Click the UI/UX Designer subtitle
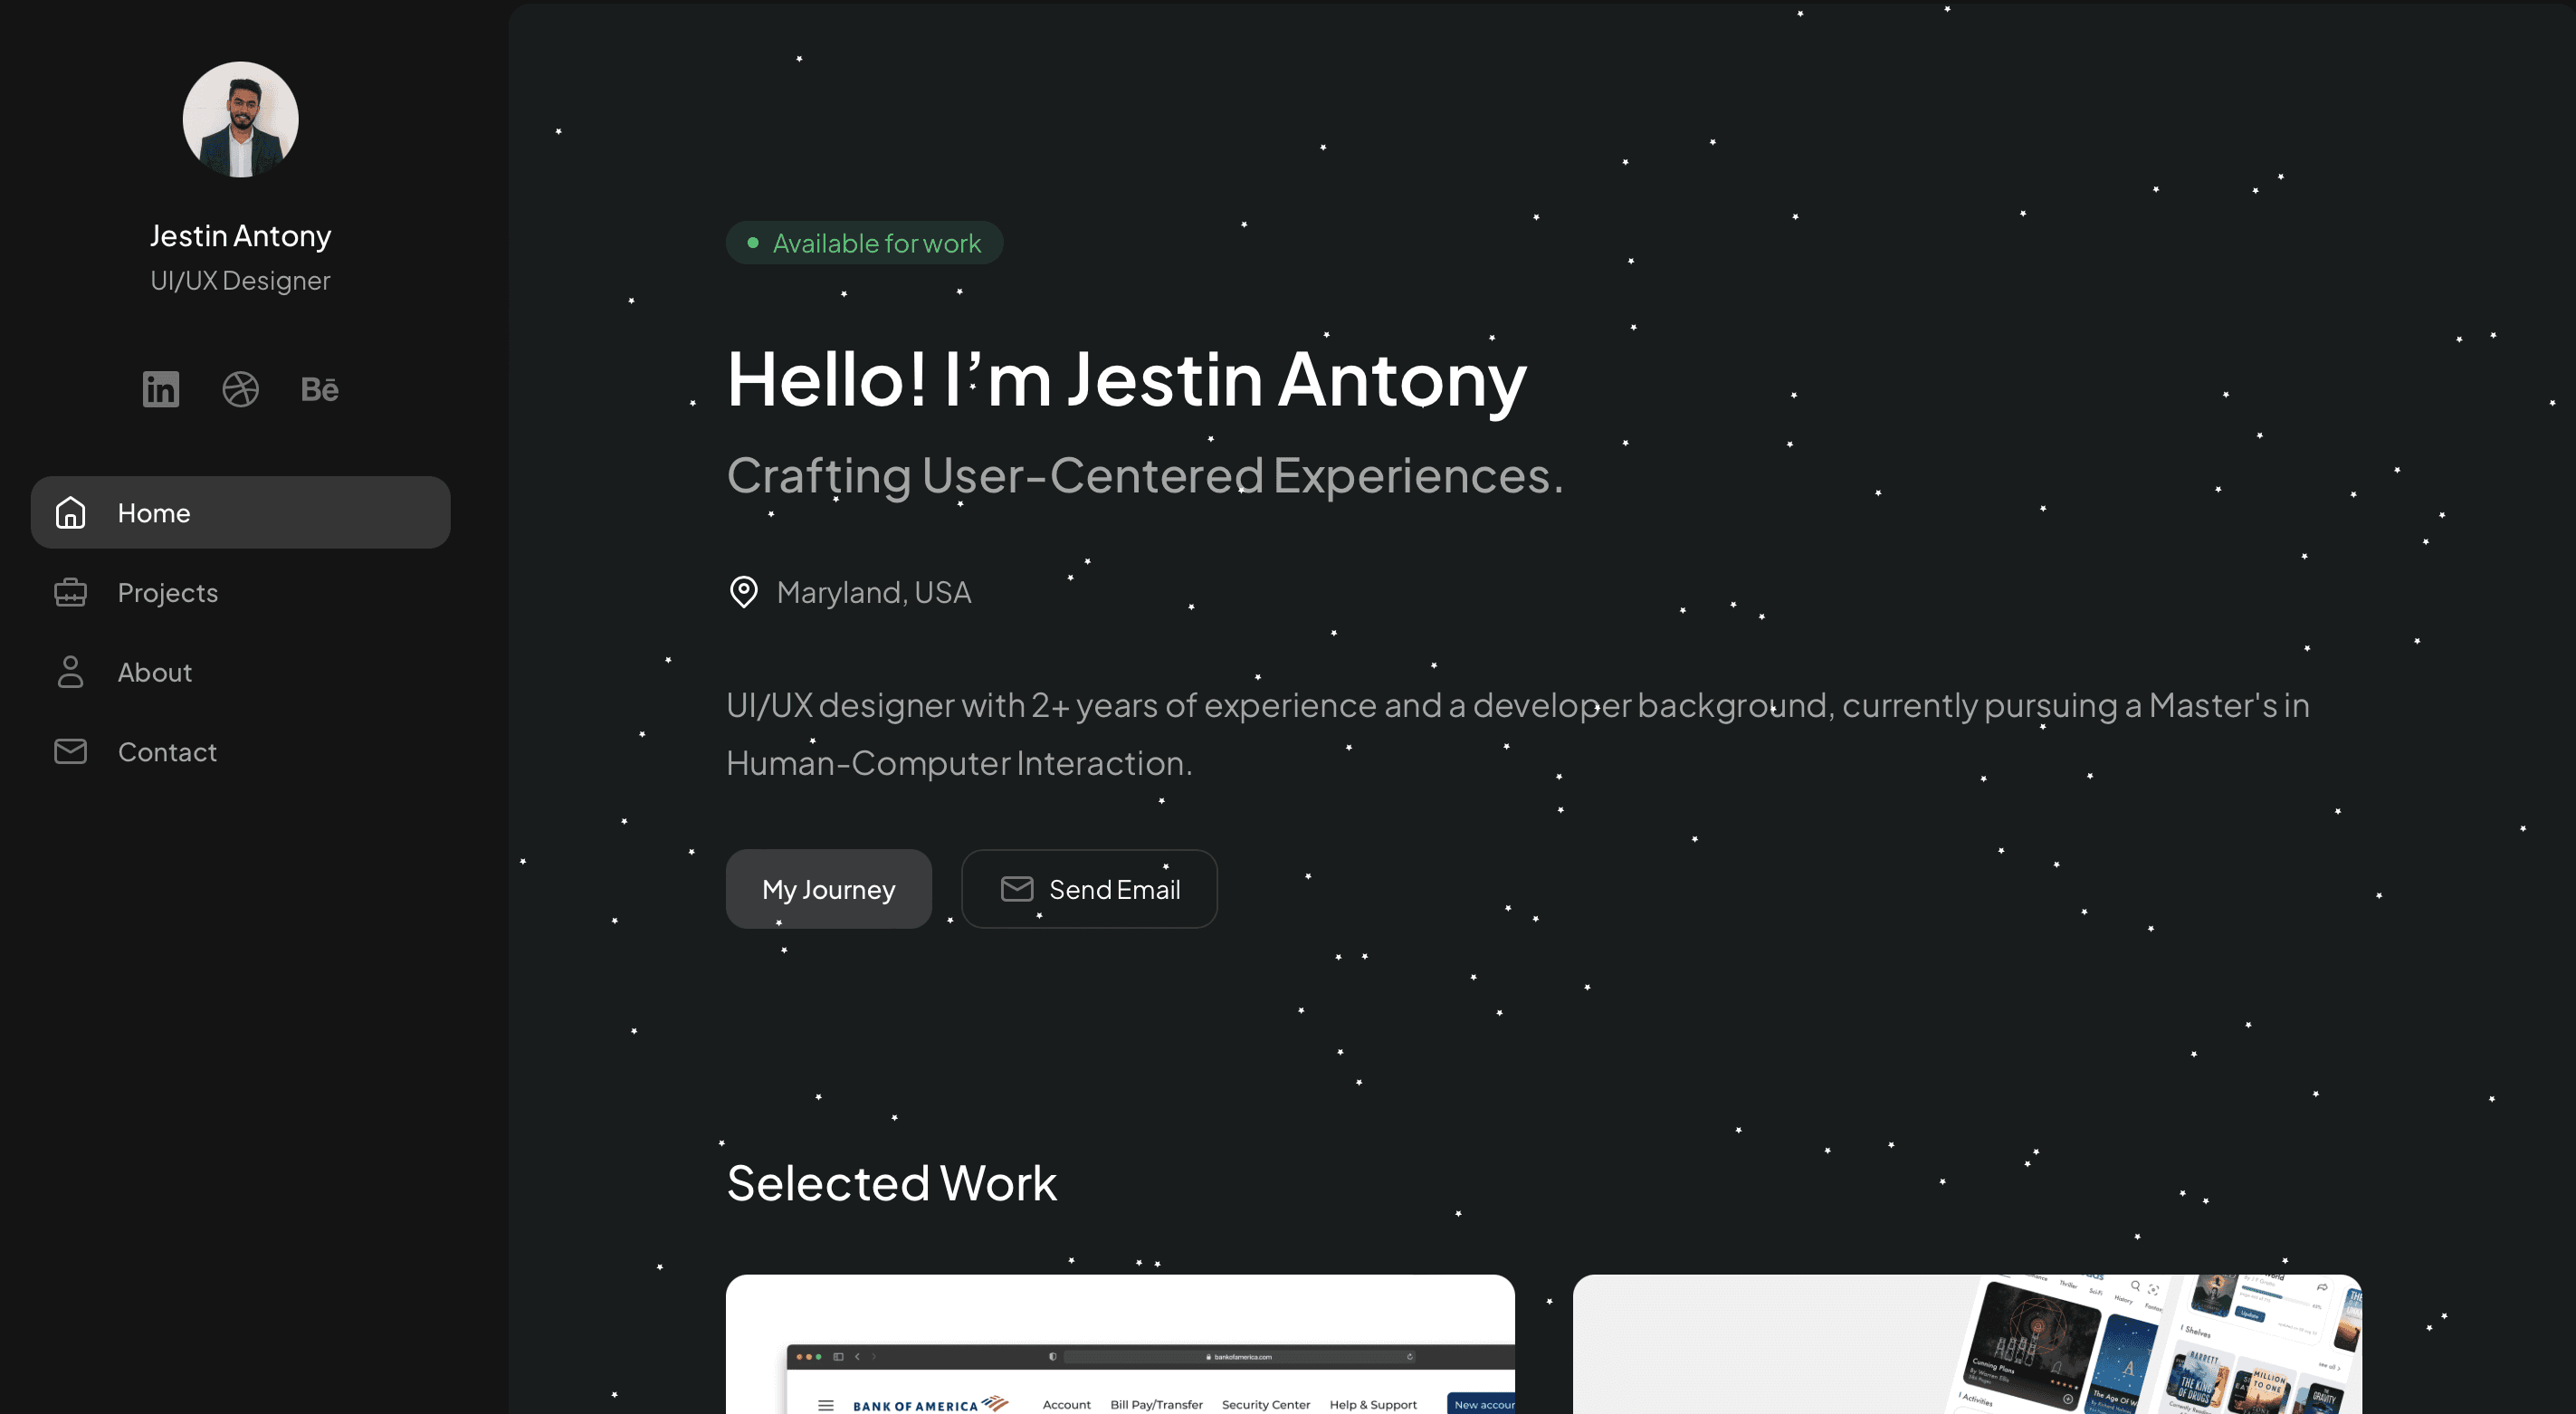Screen dimensions: 2576x1414 (x=240, y=281)
